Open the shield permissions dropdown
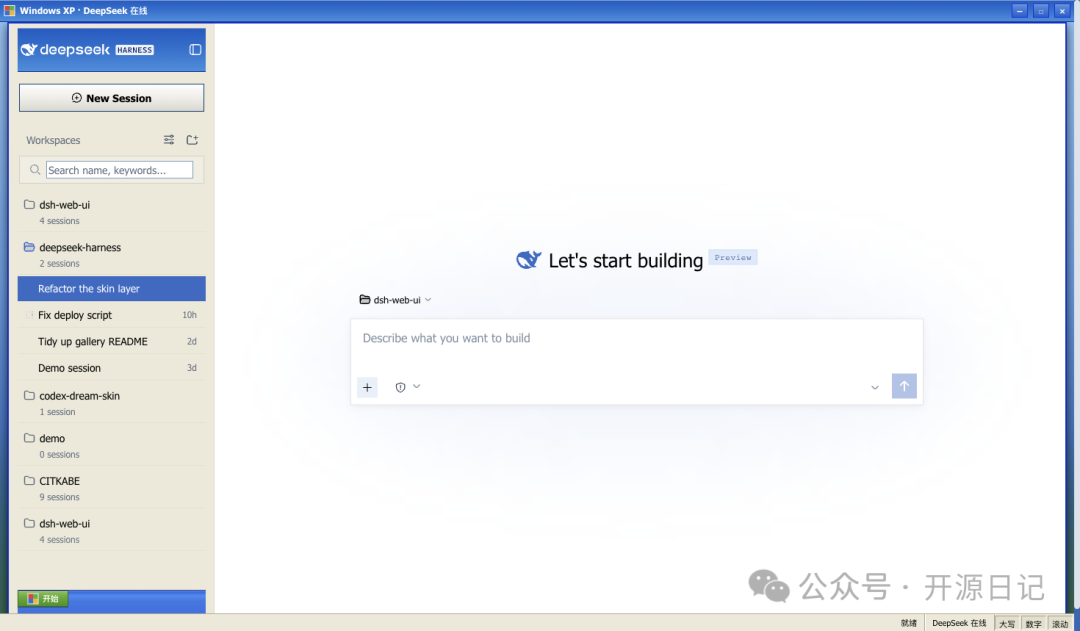Image resolution: width=1080 pixels, height=631 pixels. (x=408, y=387)
